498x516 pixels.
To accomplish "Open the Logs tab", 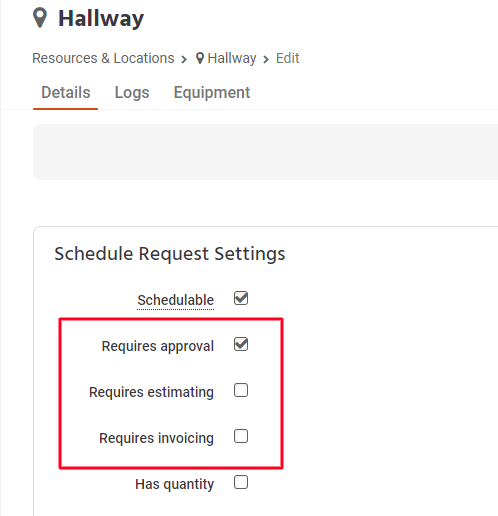I will [x=132, y=92].
